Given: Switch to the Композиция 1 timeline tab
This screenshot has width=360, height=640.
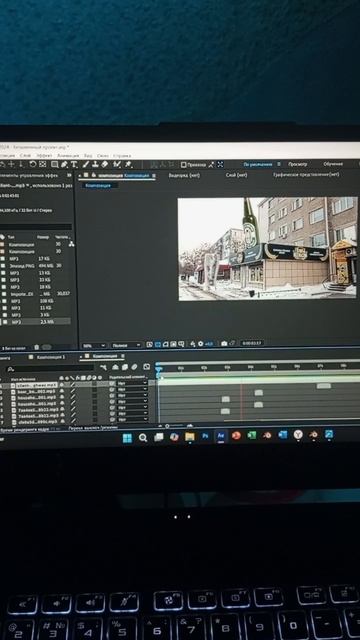Looking at the screenshot, I should click(51, 357).
